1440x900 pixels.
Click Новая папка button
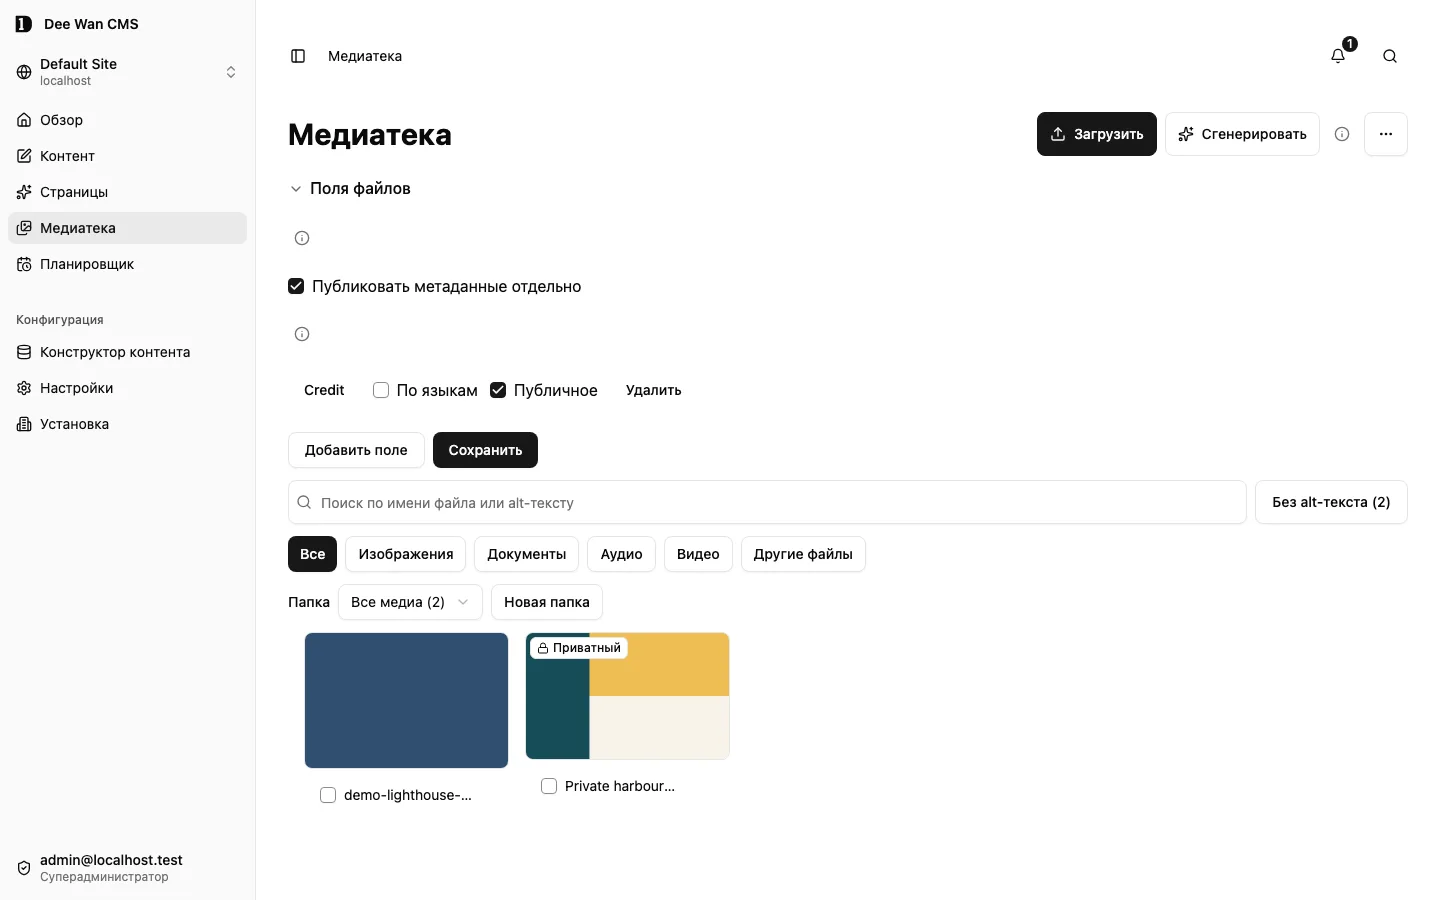(x=547, y=602)
